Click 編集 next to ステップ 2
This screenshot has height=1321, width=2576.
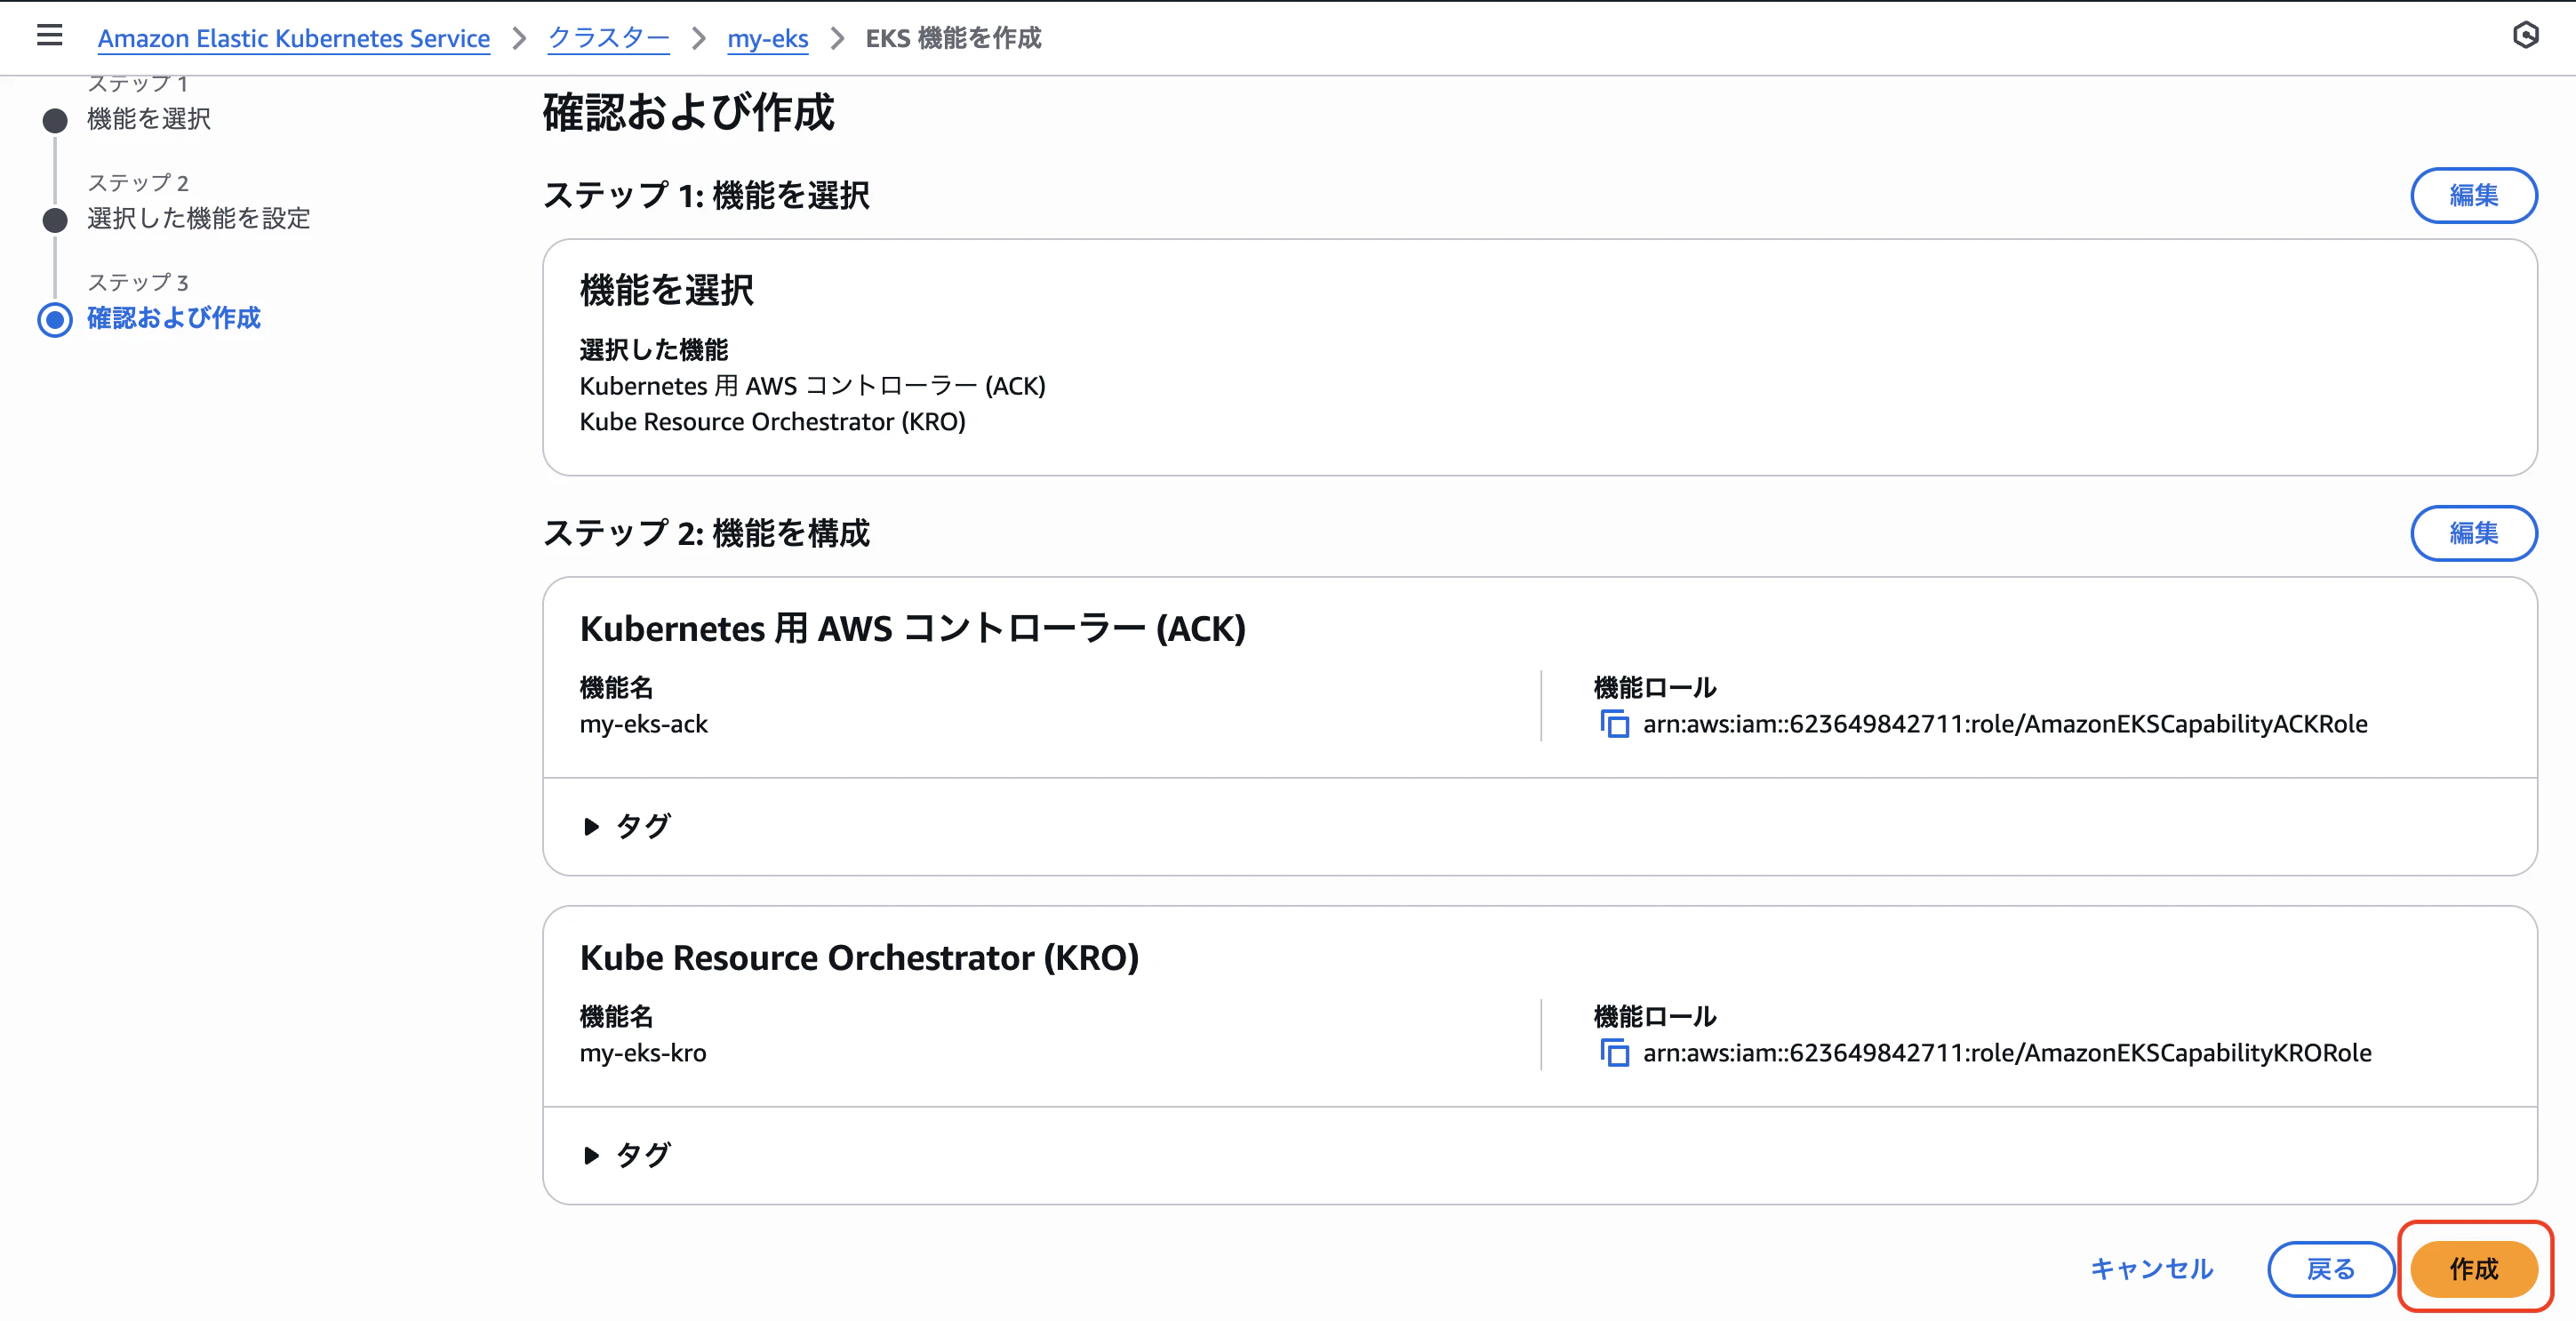(x=2473, y=533)
